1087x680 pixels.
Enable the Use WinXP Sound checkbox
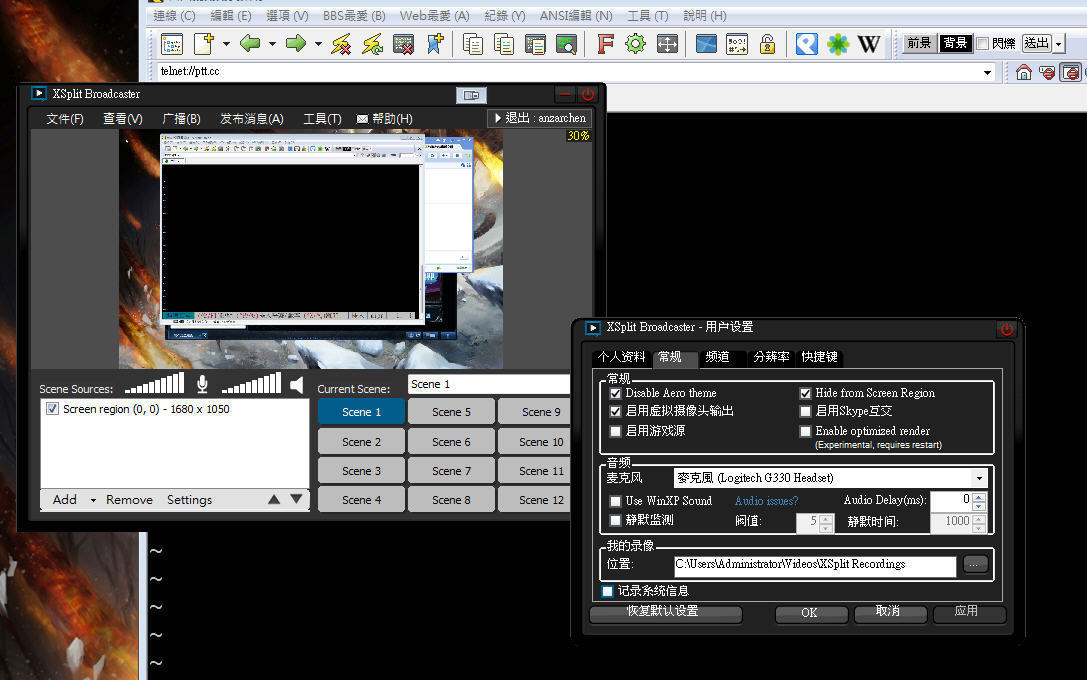pyautogui.click(x=616, y=501)
